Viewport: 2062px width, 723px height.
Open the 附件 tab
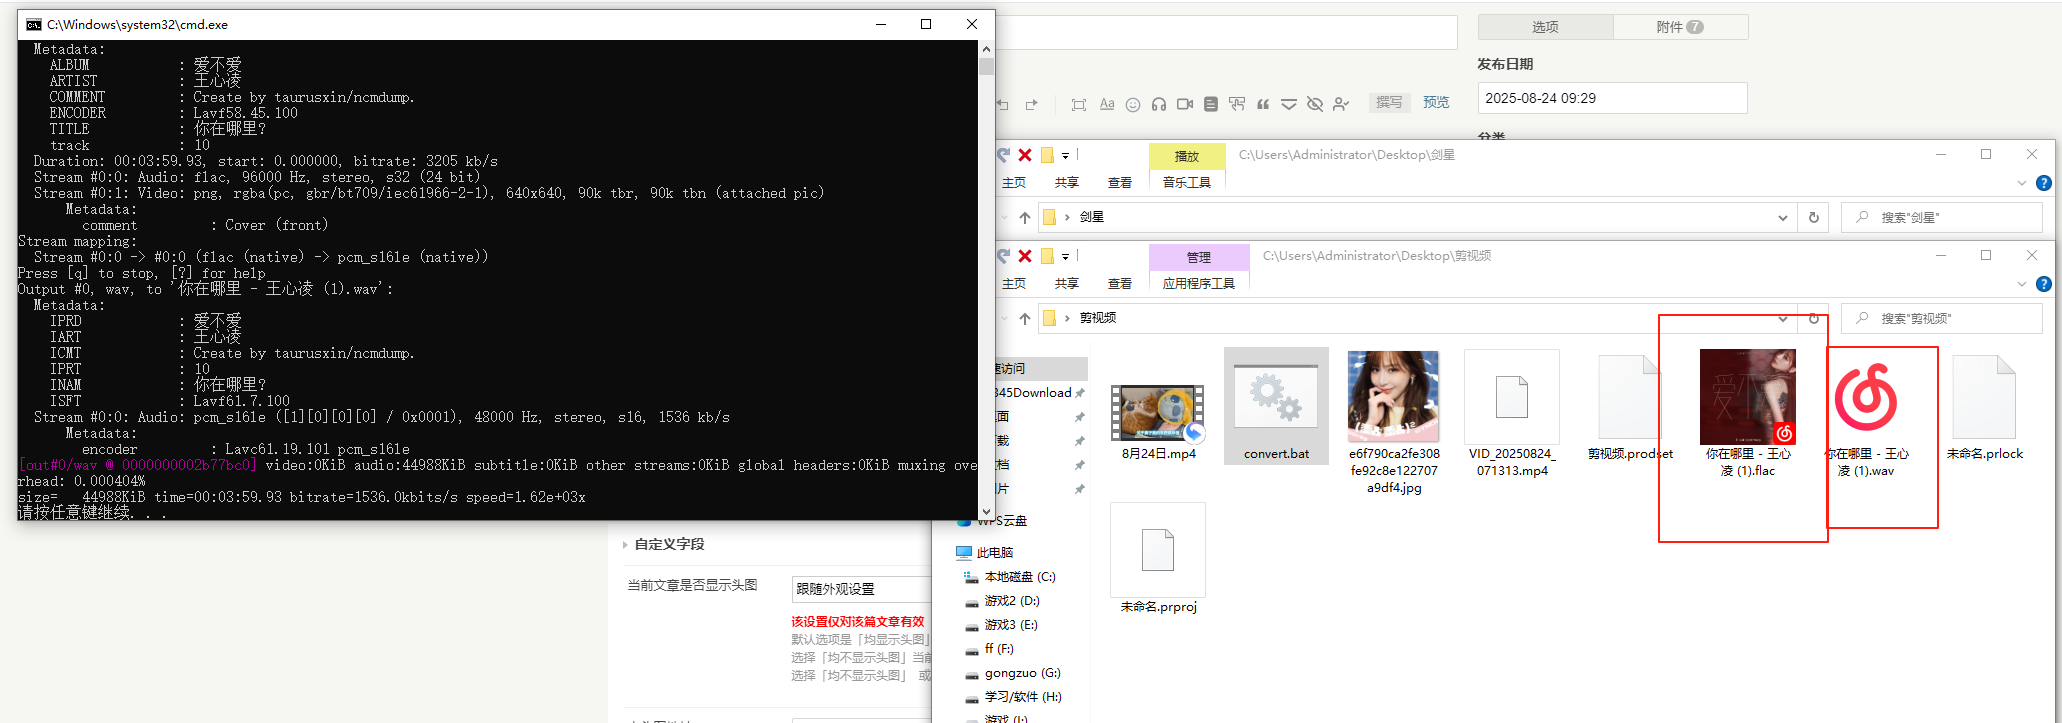1679,27
